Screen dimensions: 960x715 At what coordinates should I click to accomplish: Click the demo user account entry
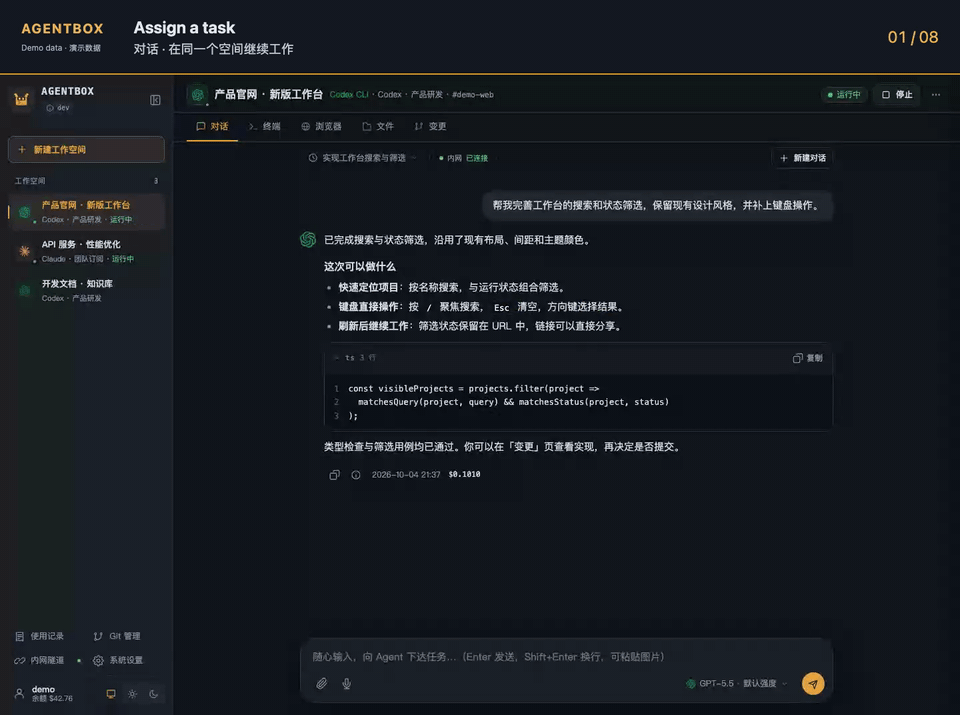pyautogui.click(x=43, y=694)
